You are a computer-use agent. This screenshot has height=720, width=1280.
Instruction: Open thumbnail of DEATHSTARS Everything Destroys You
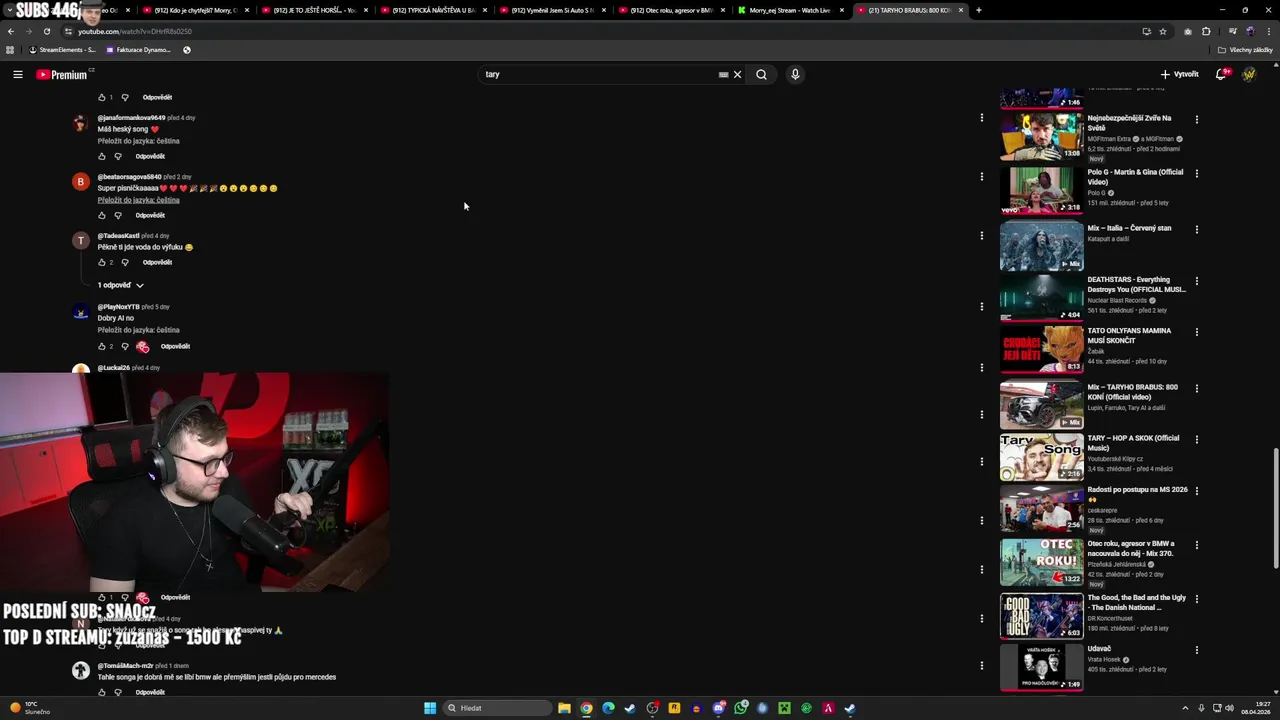(x=1041, y=297)
